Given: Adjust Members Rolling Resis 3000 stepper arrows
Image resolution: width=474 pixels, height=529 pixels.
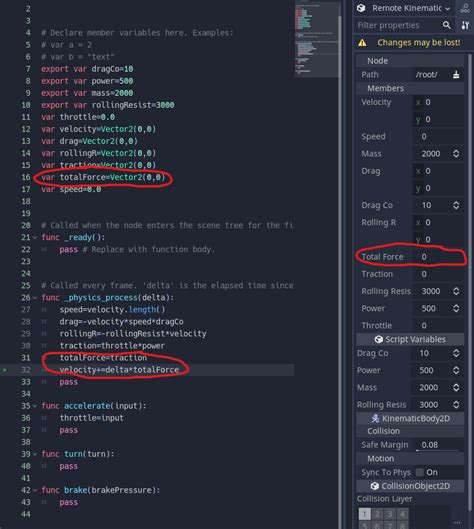Looking at the screenshot, I should click(456, 291).
